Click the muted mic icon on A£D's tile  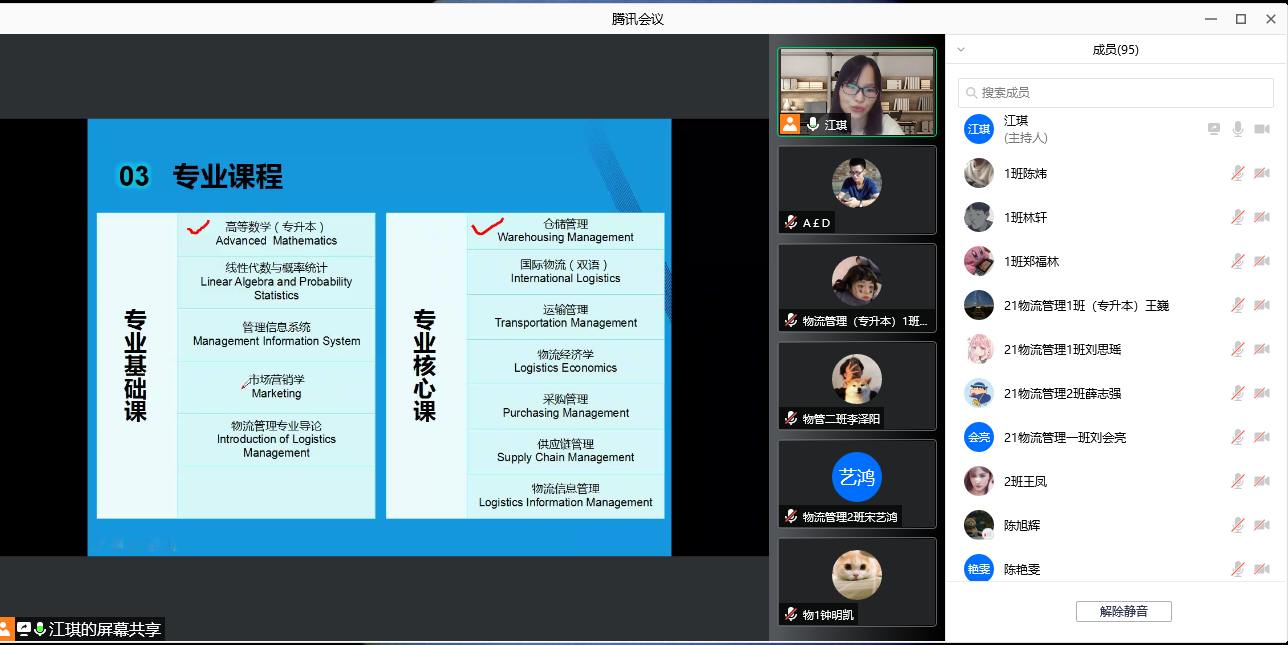click(791, 223)
